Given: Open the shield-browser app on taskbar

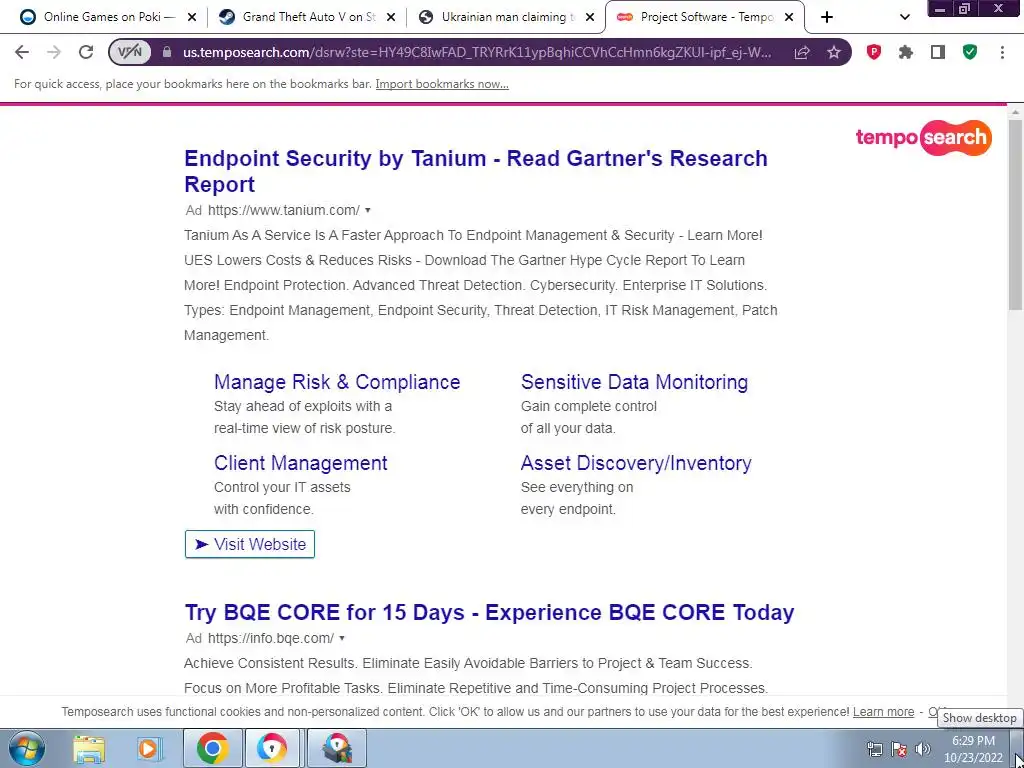Looking at the screenshot, I should (x=272, y=748).
